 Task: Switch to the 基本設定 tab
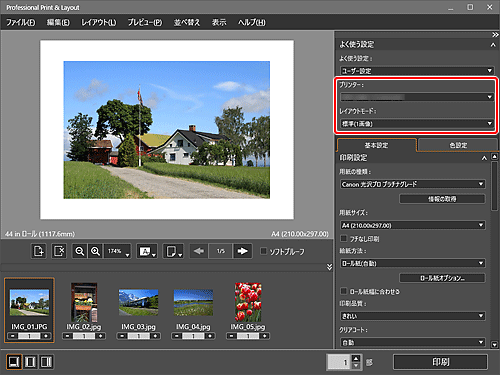tap(376, 145)
